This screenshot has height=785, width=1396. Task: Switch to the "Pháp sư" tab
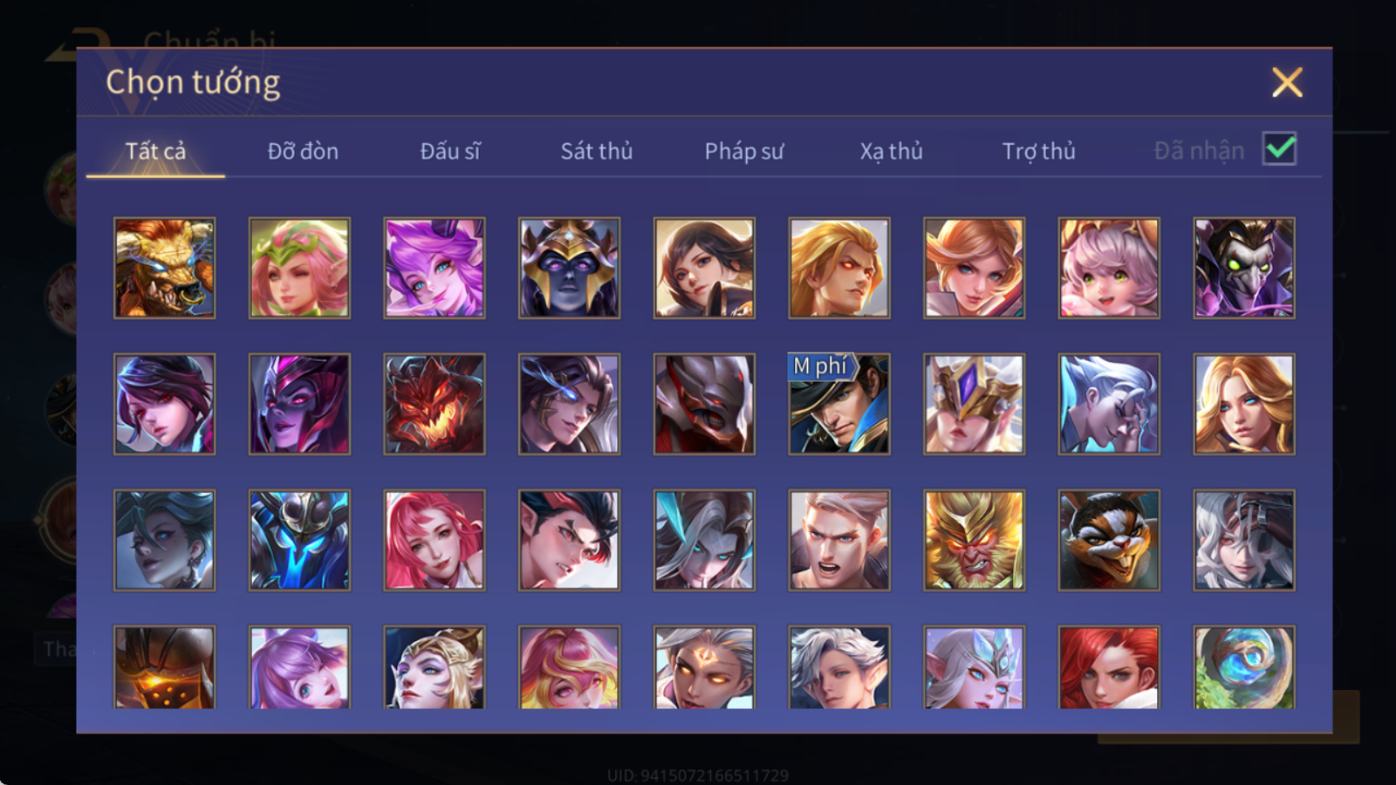click(744, 151)
